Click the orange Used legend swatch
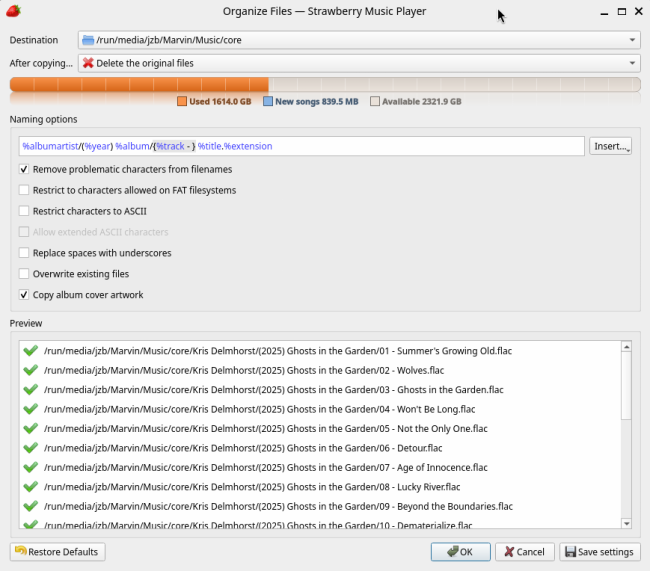Screen dimensions: 650x571 (182, 102)
